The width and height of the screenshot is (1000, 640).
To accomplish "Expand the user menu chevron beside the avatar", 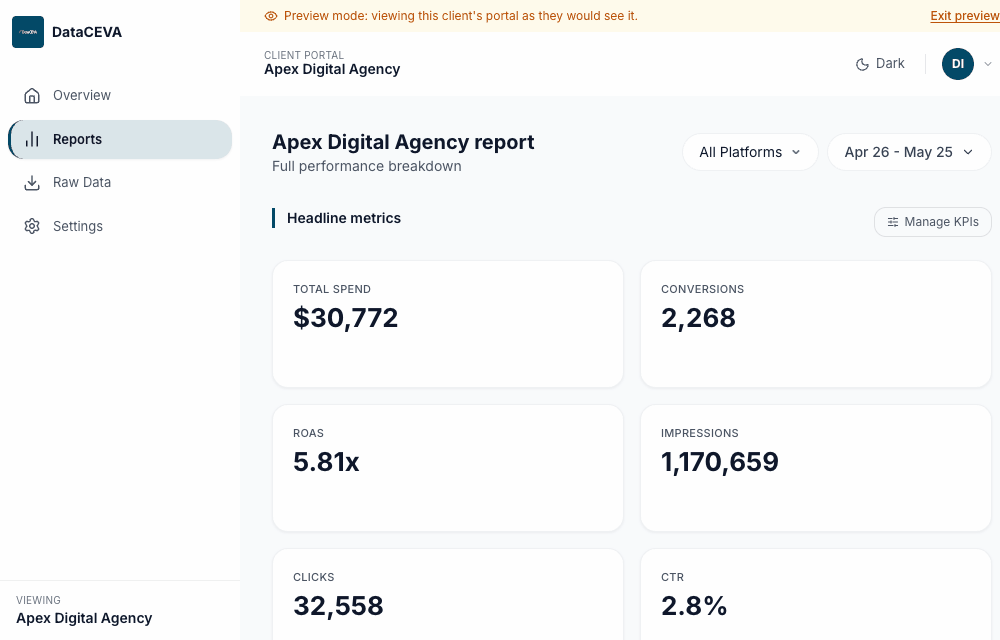I will click(988, 64).
